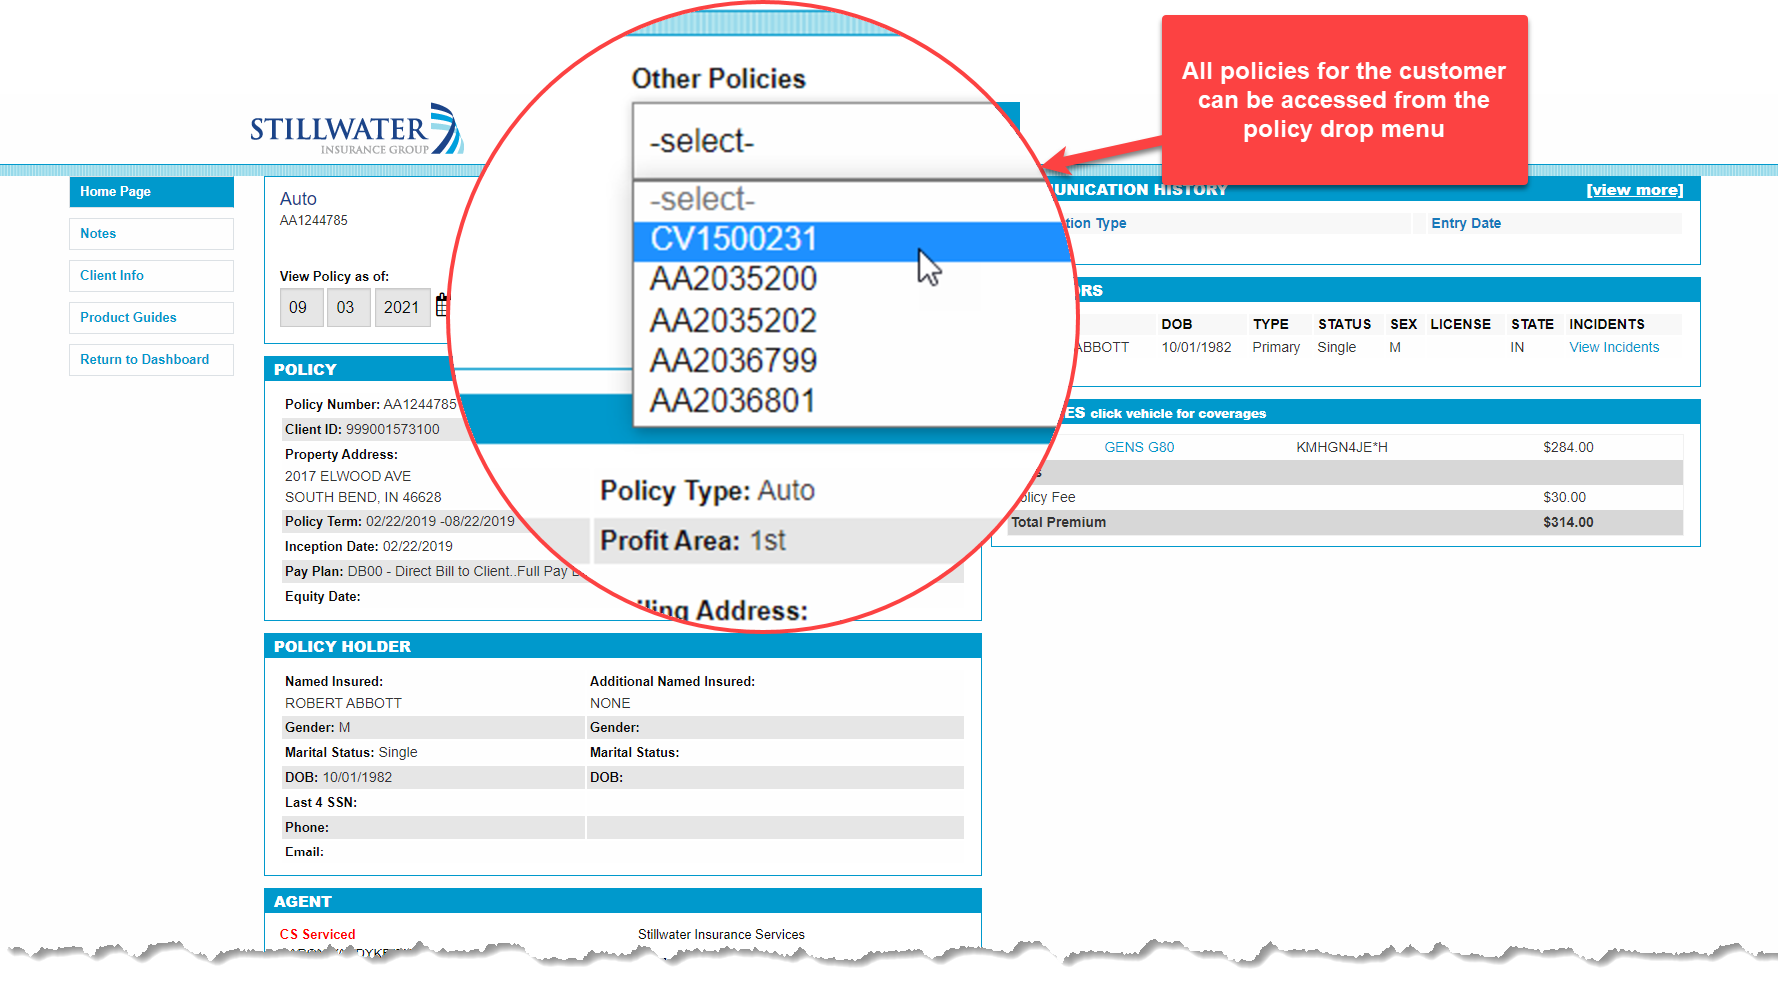This screenshot has width=1778, height=982.
Task: Click the Policy Term date range
Action: 440,521
